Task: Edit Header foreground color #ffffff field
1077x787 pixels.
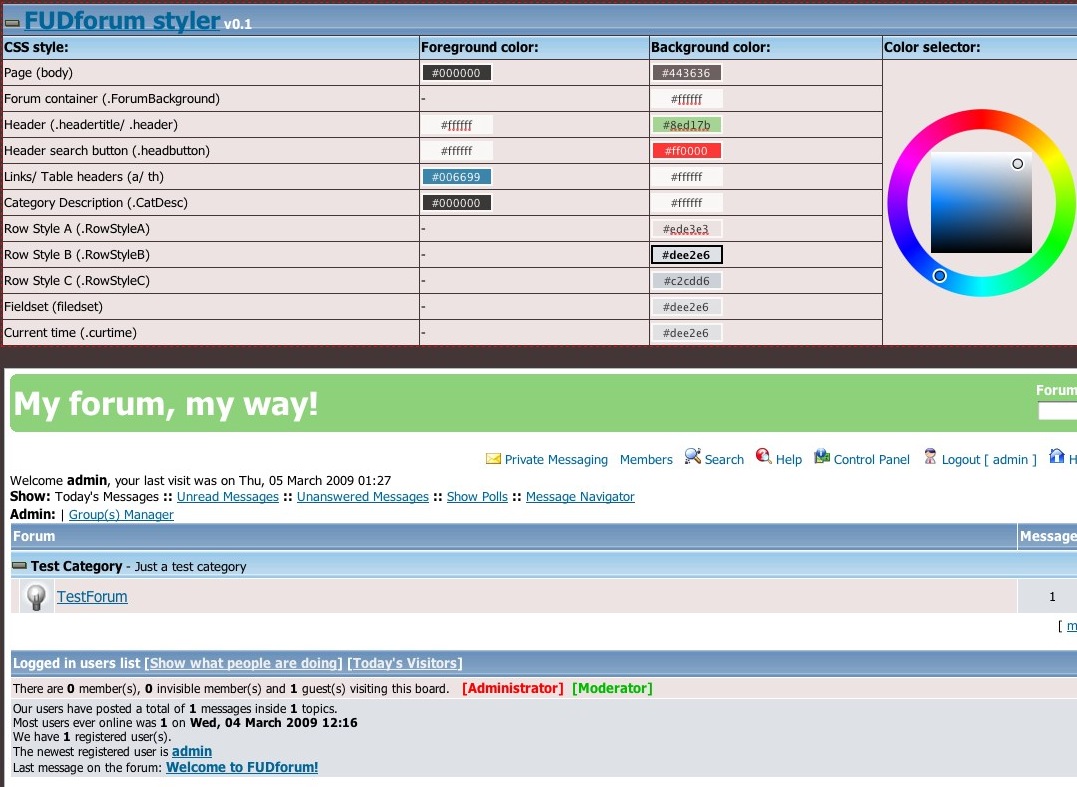Action: [x=456, y=125]
